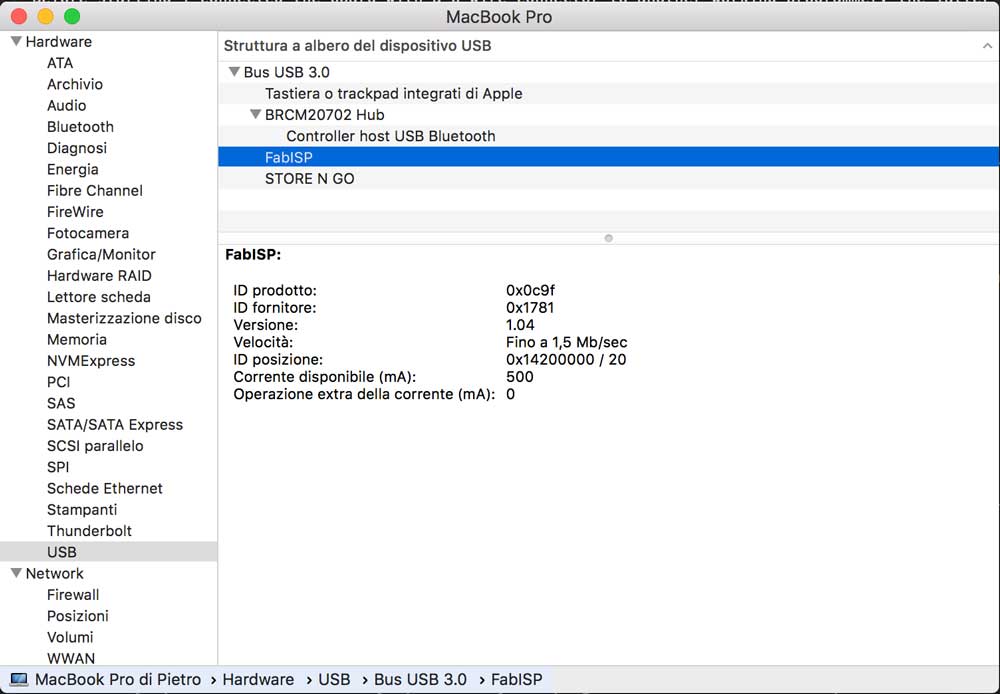Select the highlighted USB sidebar entry
Screen dimensions: 1000x694
pyautogui.click(x=108, y=552)
